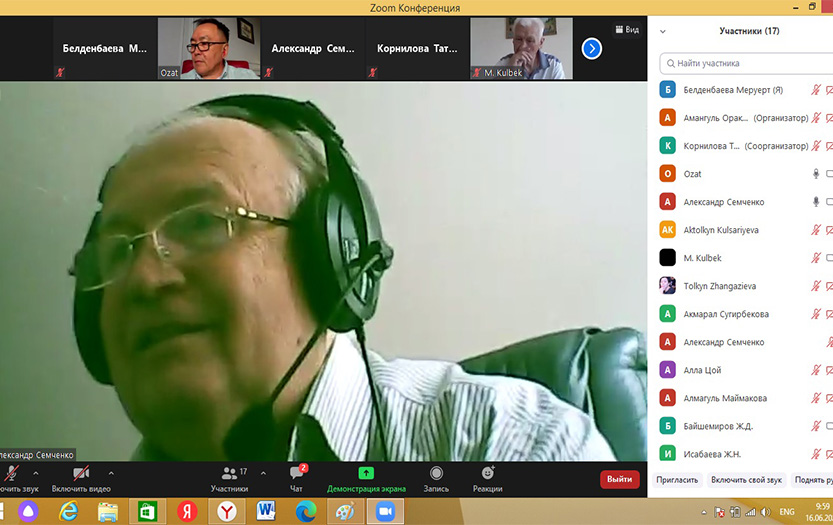Expand audio options arrow beside microphone
This screenshot has width=833, height=525.
coord(36,473)
